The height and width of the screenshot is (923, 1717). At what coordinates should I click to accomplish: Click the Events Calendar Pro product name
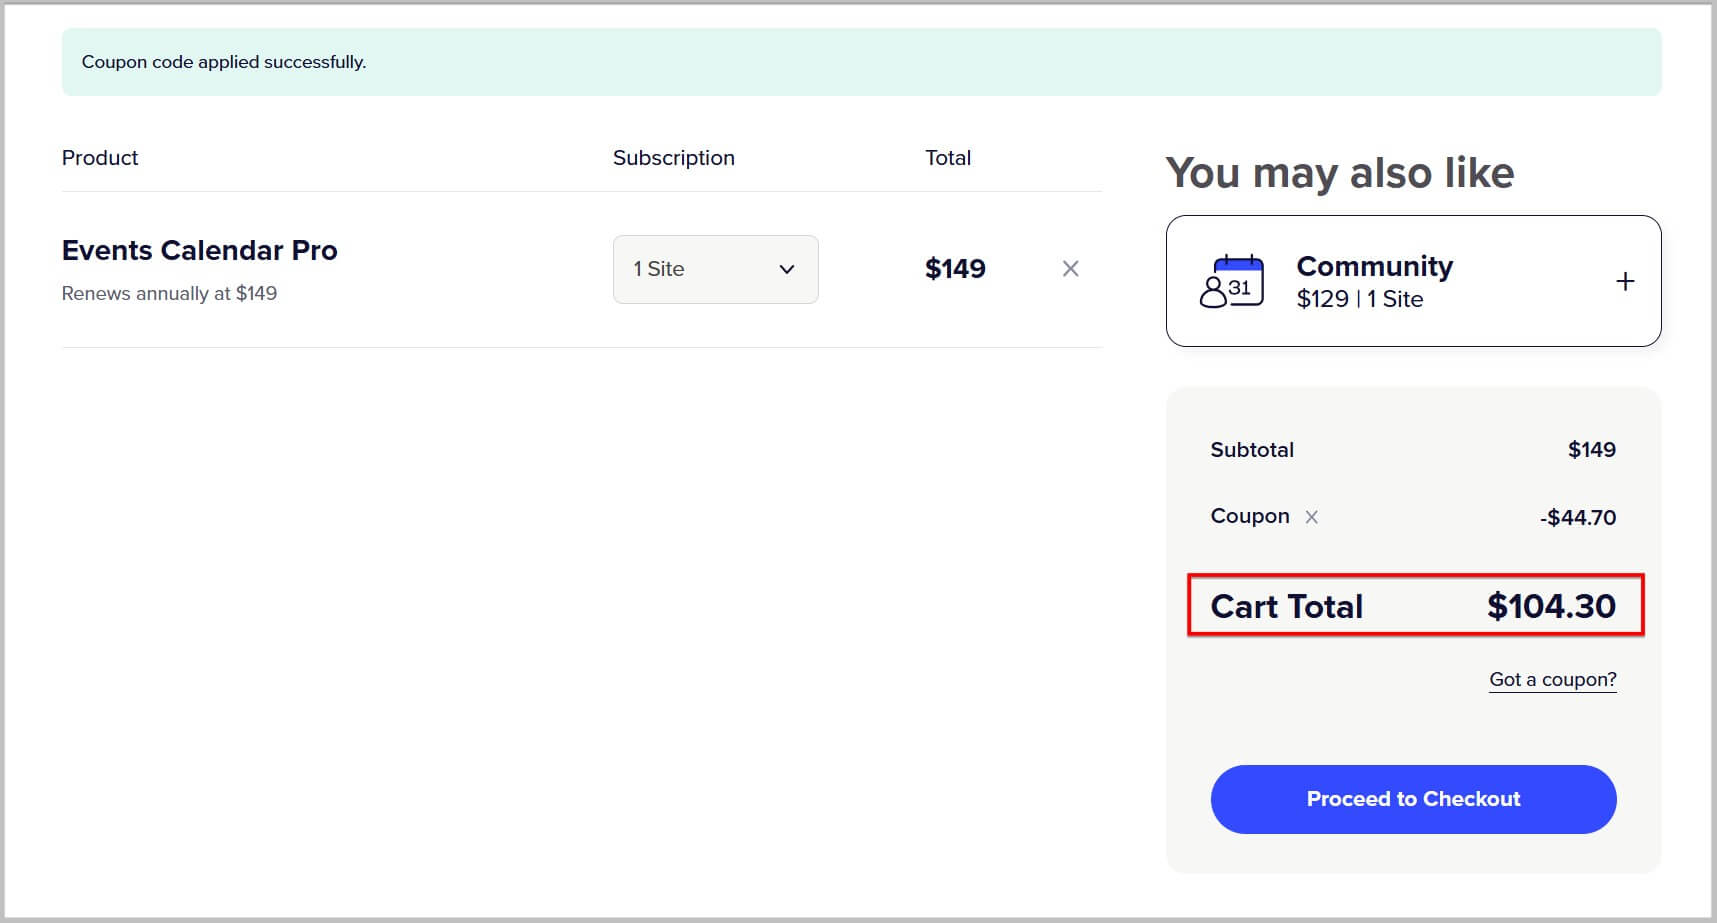click(199, 250)
